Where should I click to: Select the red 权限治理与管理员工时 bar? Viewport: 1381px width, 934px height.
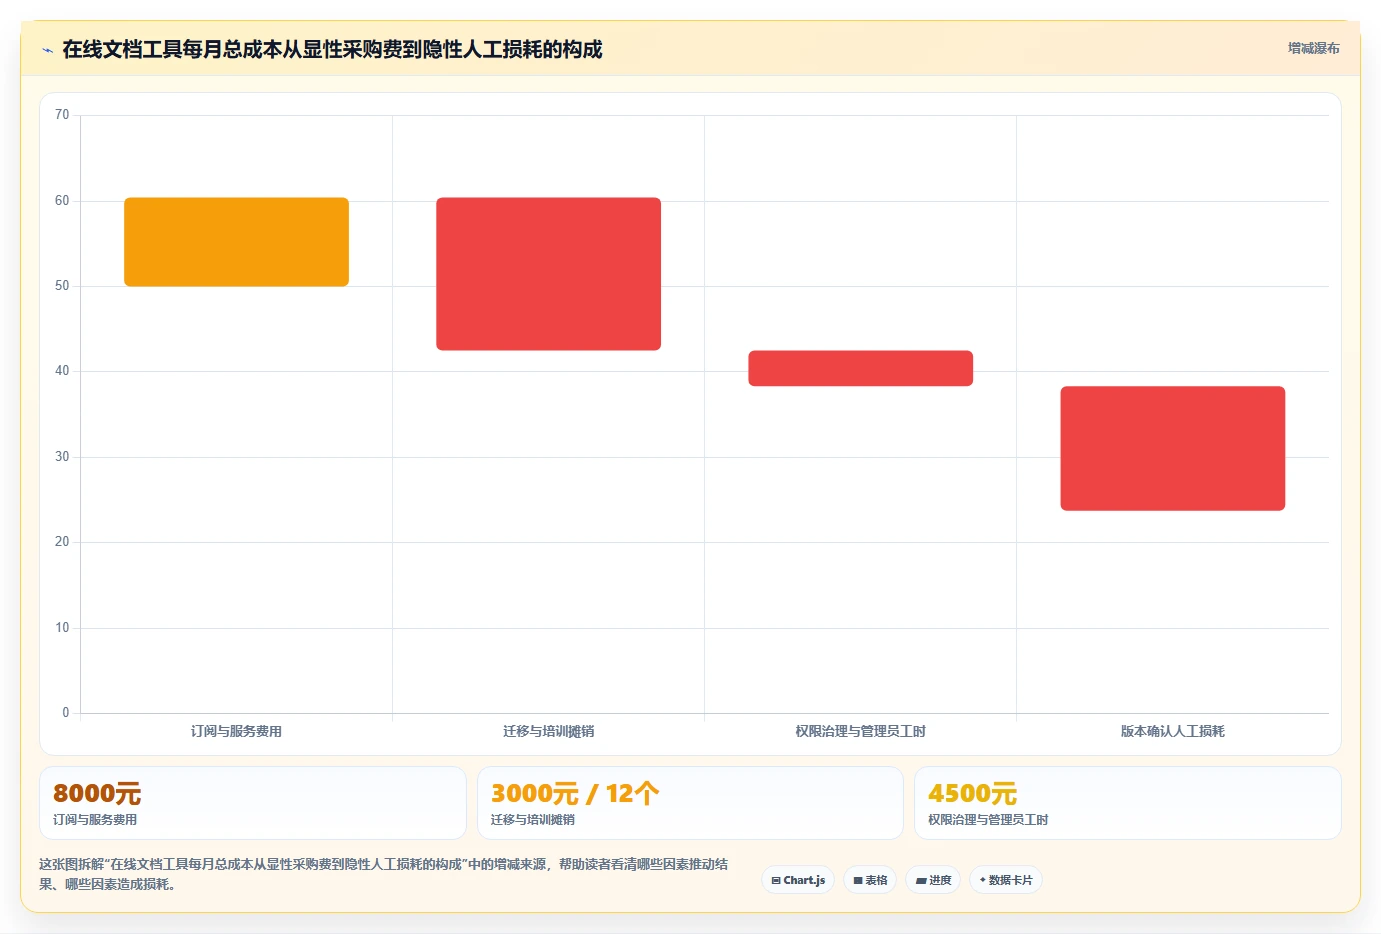click(860, 368)
